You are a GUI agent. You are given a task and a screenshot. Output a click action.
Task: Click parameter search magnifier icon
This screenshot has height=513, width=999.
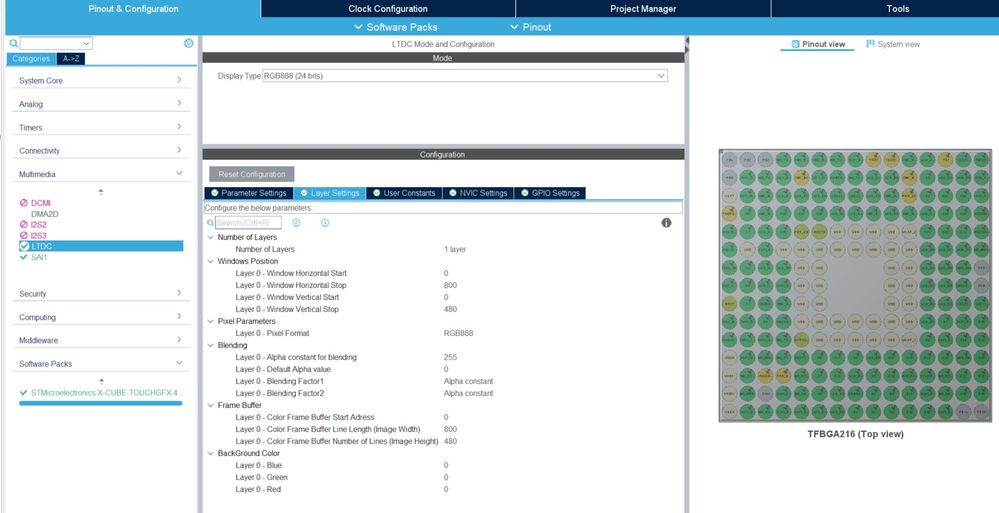pos(211,223)
